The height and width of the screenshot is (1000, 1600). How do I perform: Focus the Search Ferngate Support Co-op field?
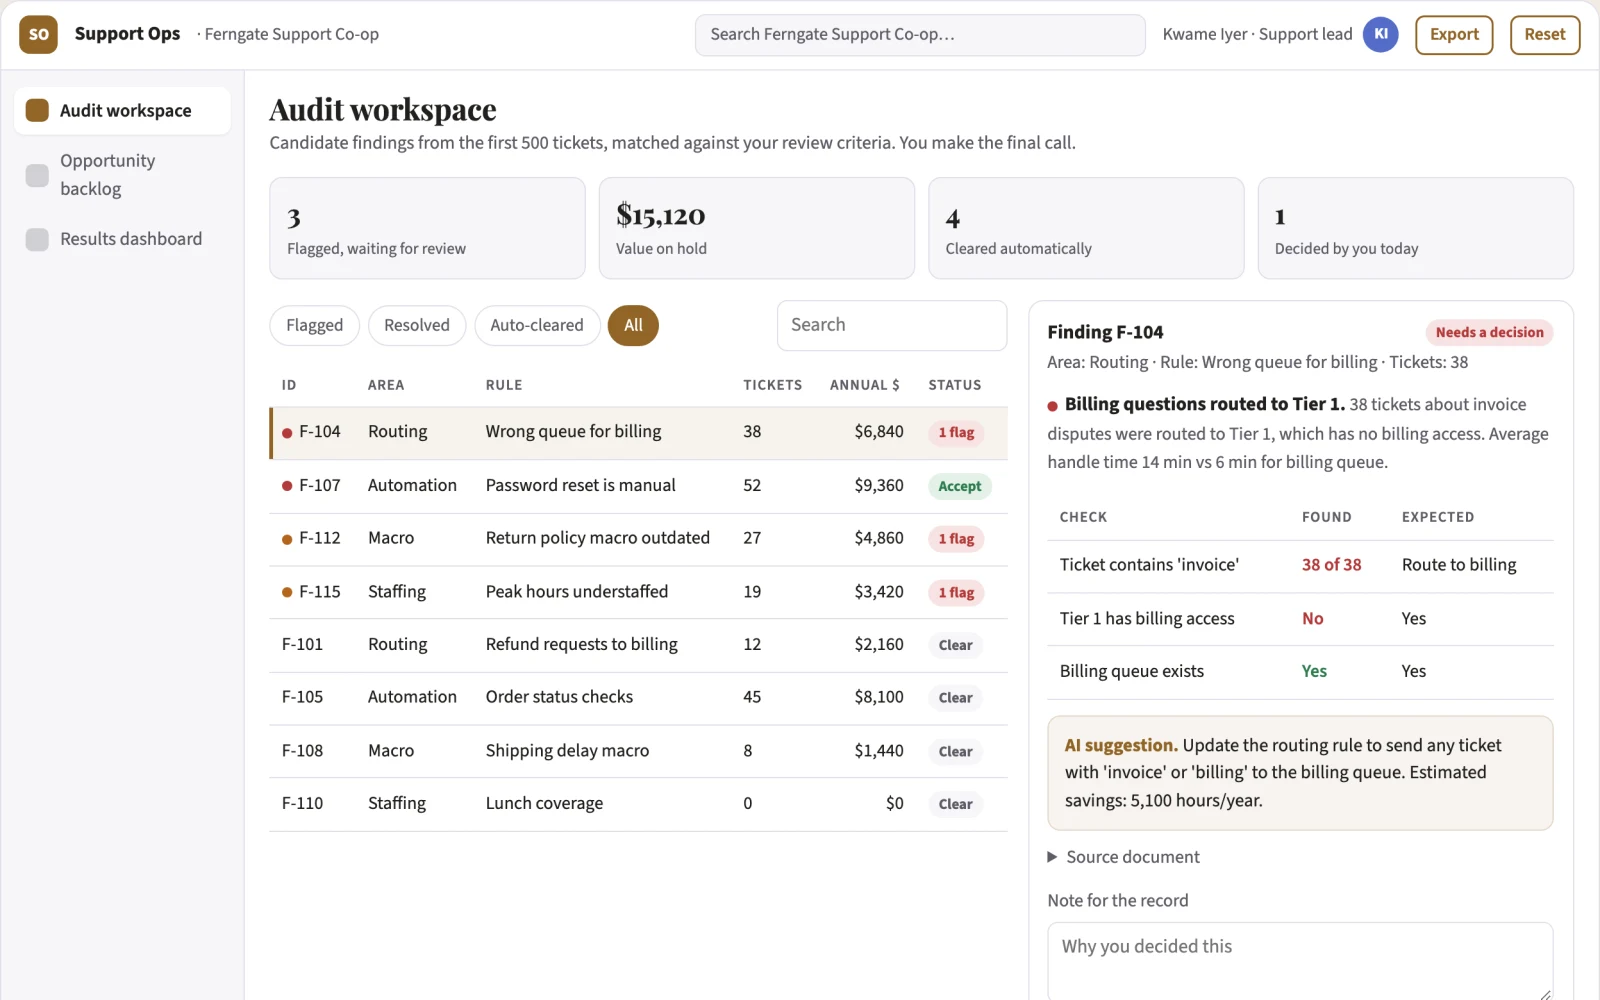(x=920, y=35)
